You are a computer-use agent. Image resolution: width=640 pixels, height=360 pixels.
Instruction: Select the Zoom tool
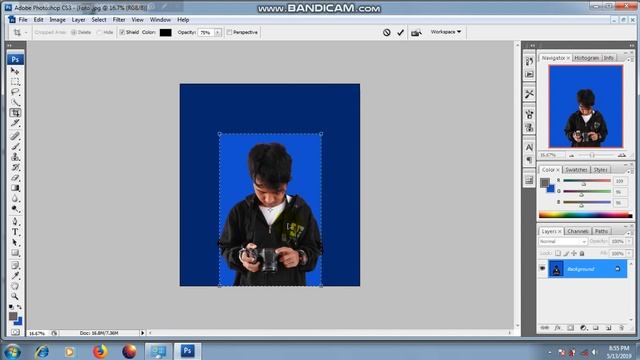(15, 296)
